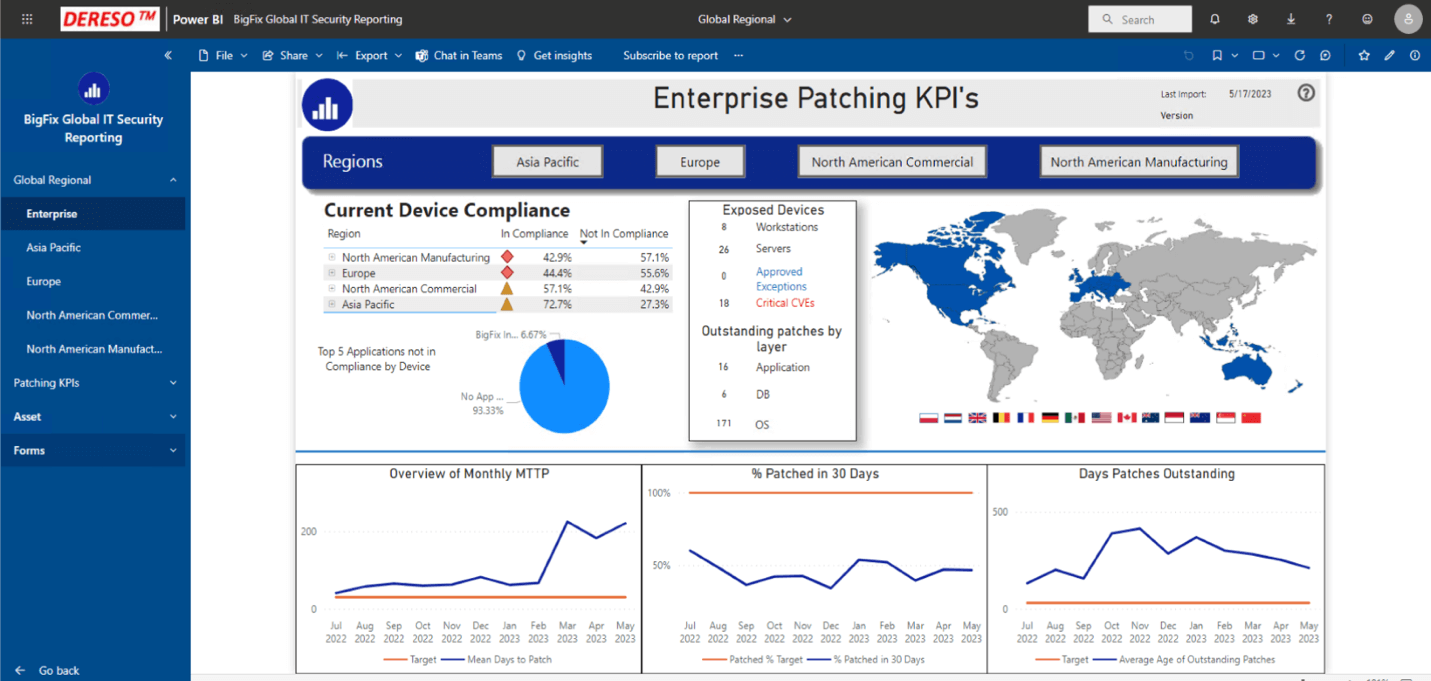Image resolution: width=1431 pixels, height=681 pixels.
Task: Open the Global Regional title dropdown
Action: pyautogui.click(x=744, y=19)
